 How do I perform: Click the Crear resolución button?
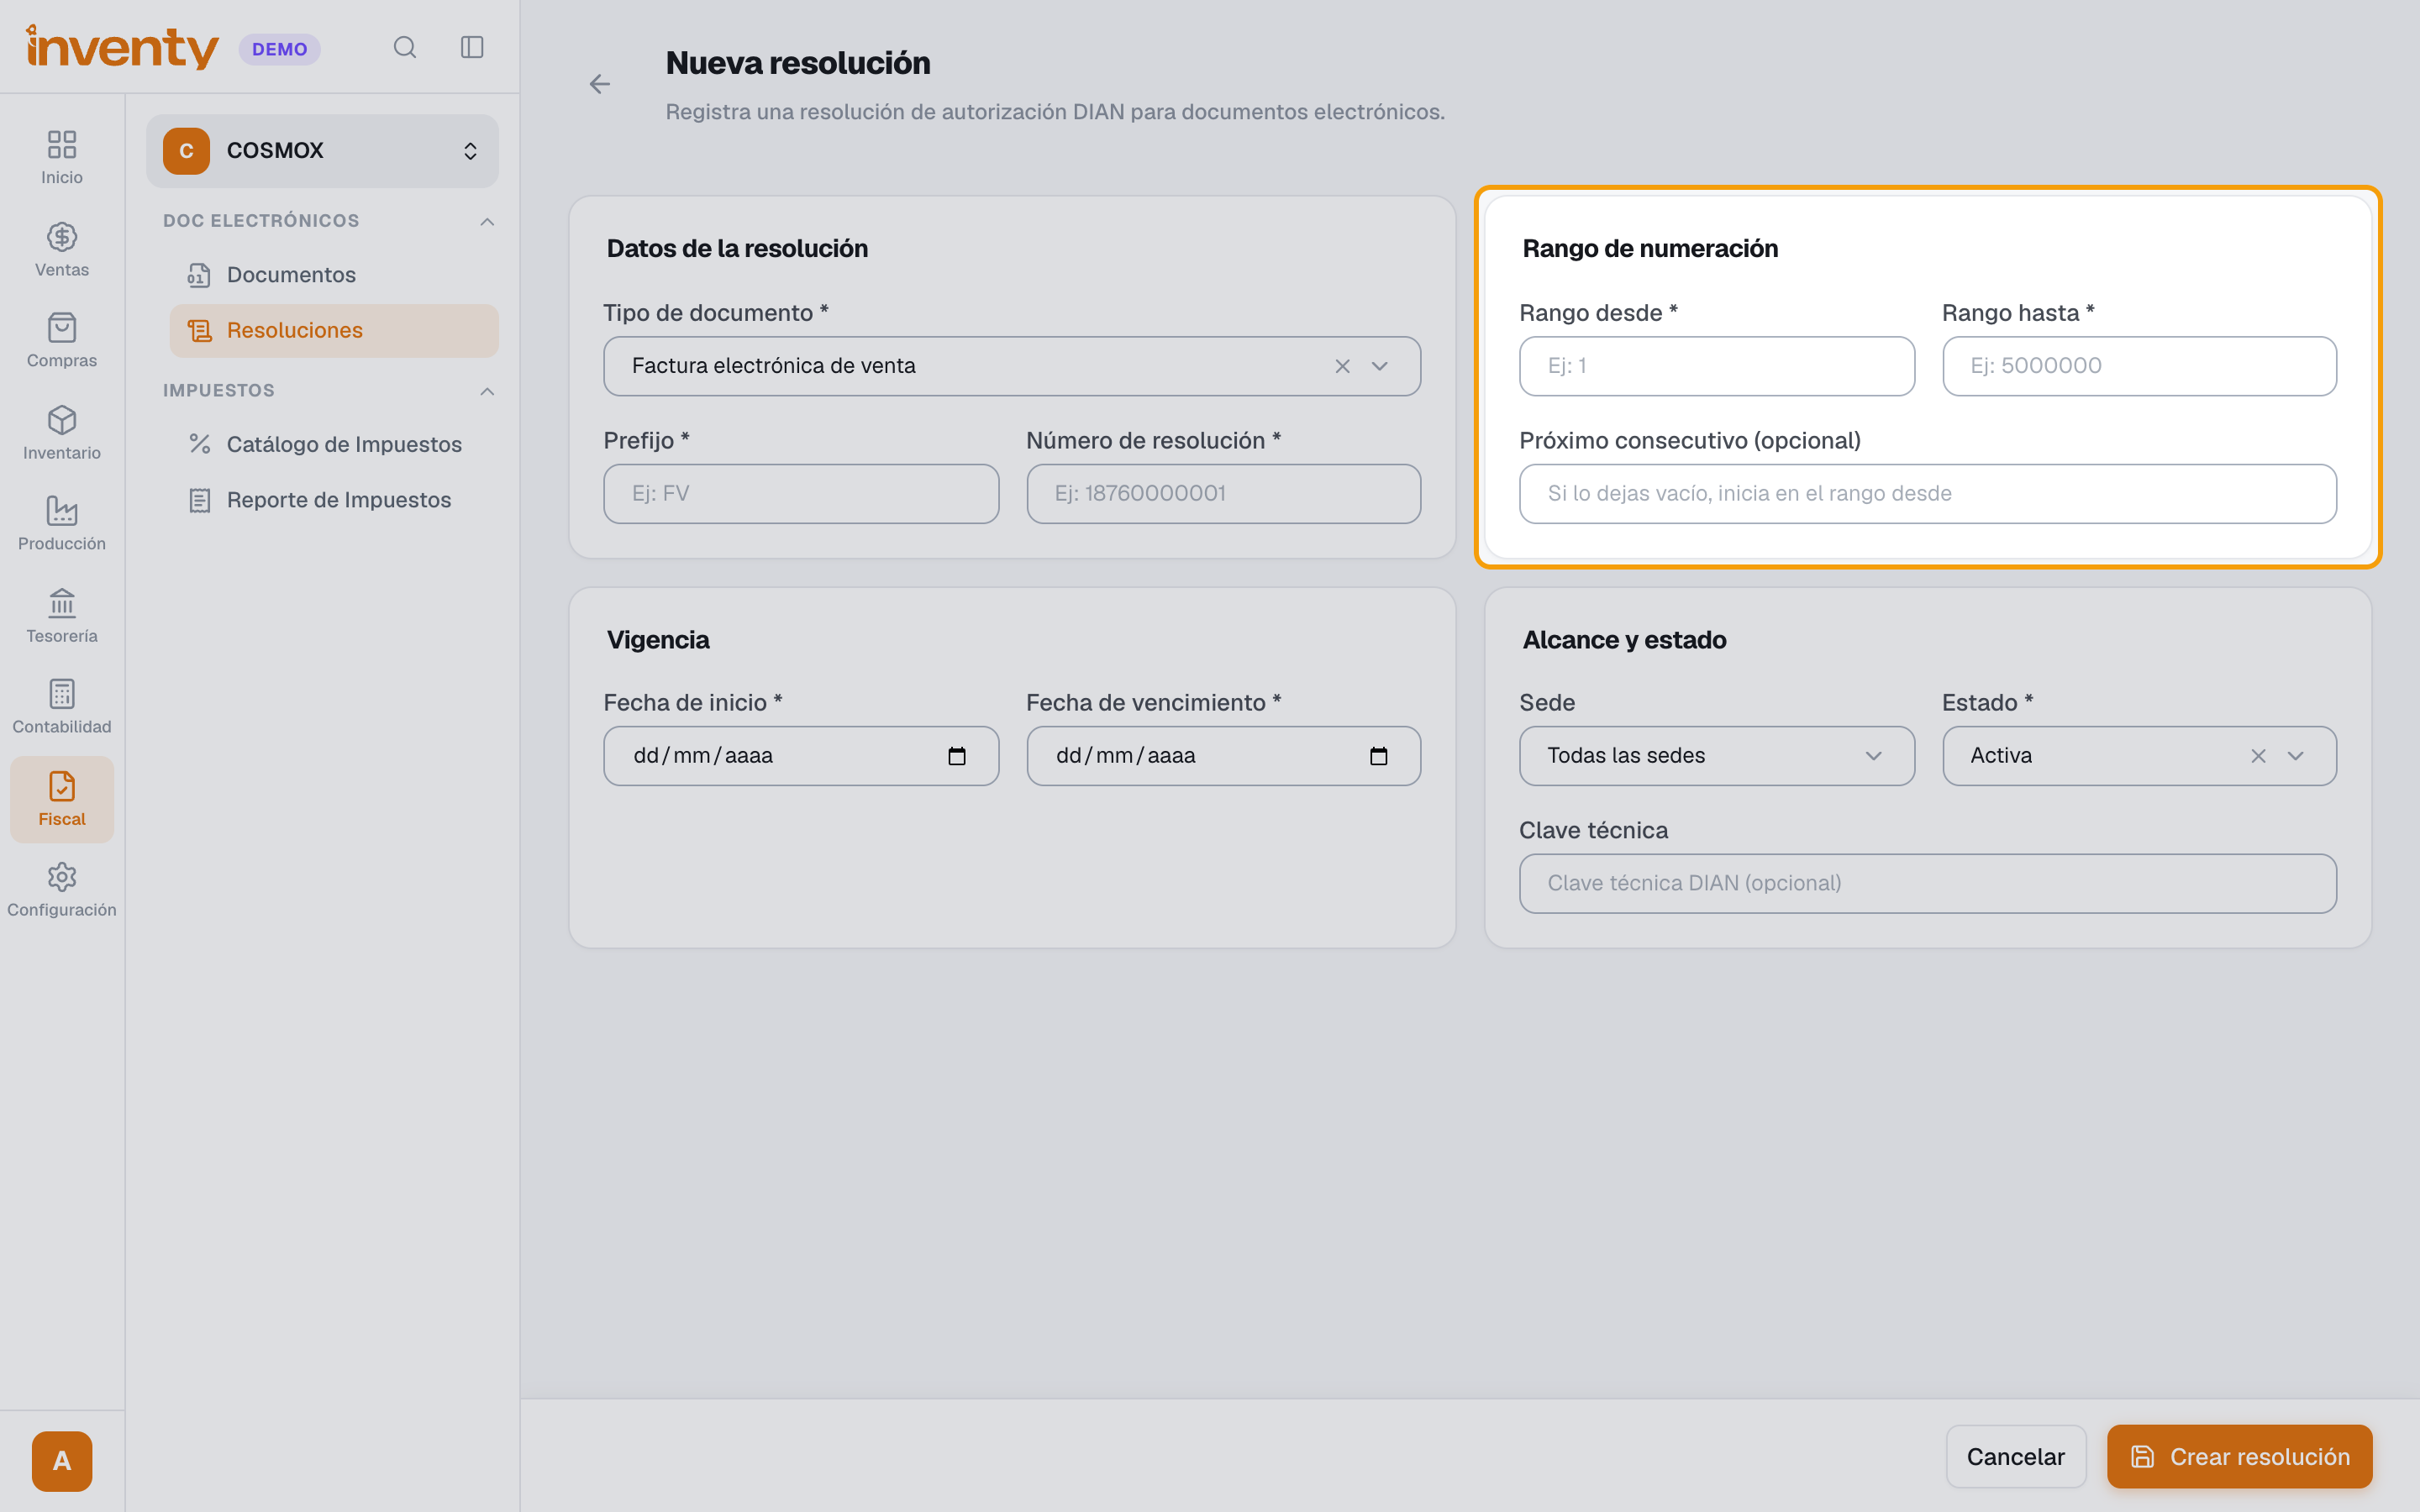pos(2239,1457)
